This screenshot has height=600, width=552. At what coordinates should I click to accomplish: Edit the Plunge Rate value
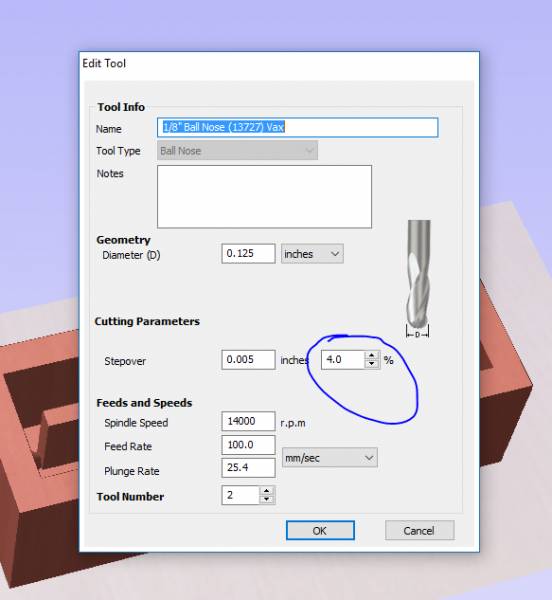coord(248,468)
